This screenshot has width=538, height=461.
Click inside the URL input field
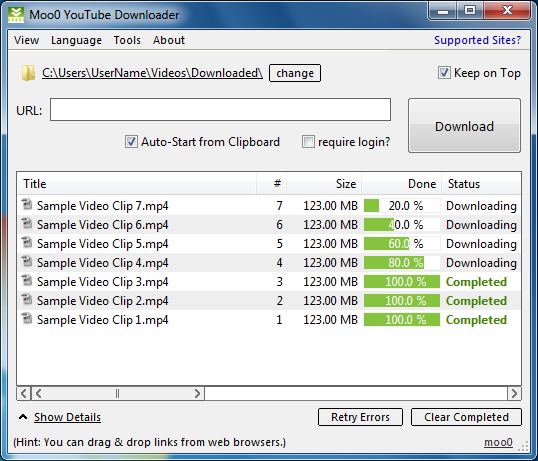[220, 110]
